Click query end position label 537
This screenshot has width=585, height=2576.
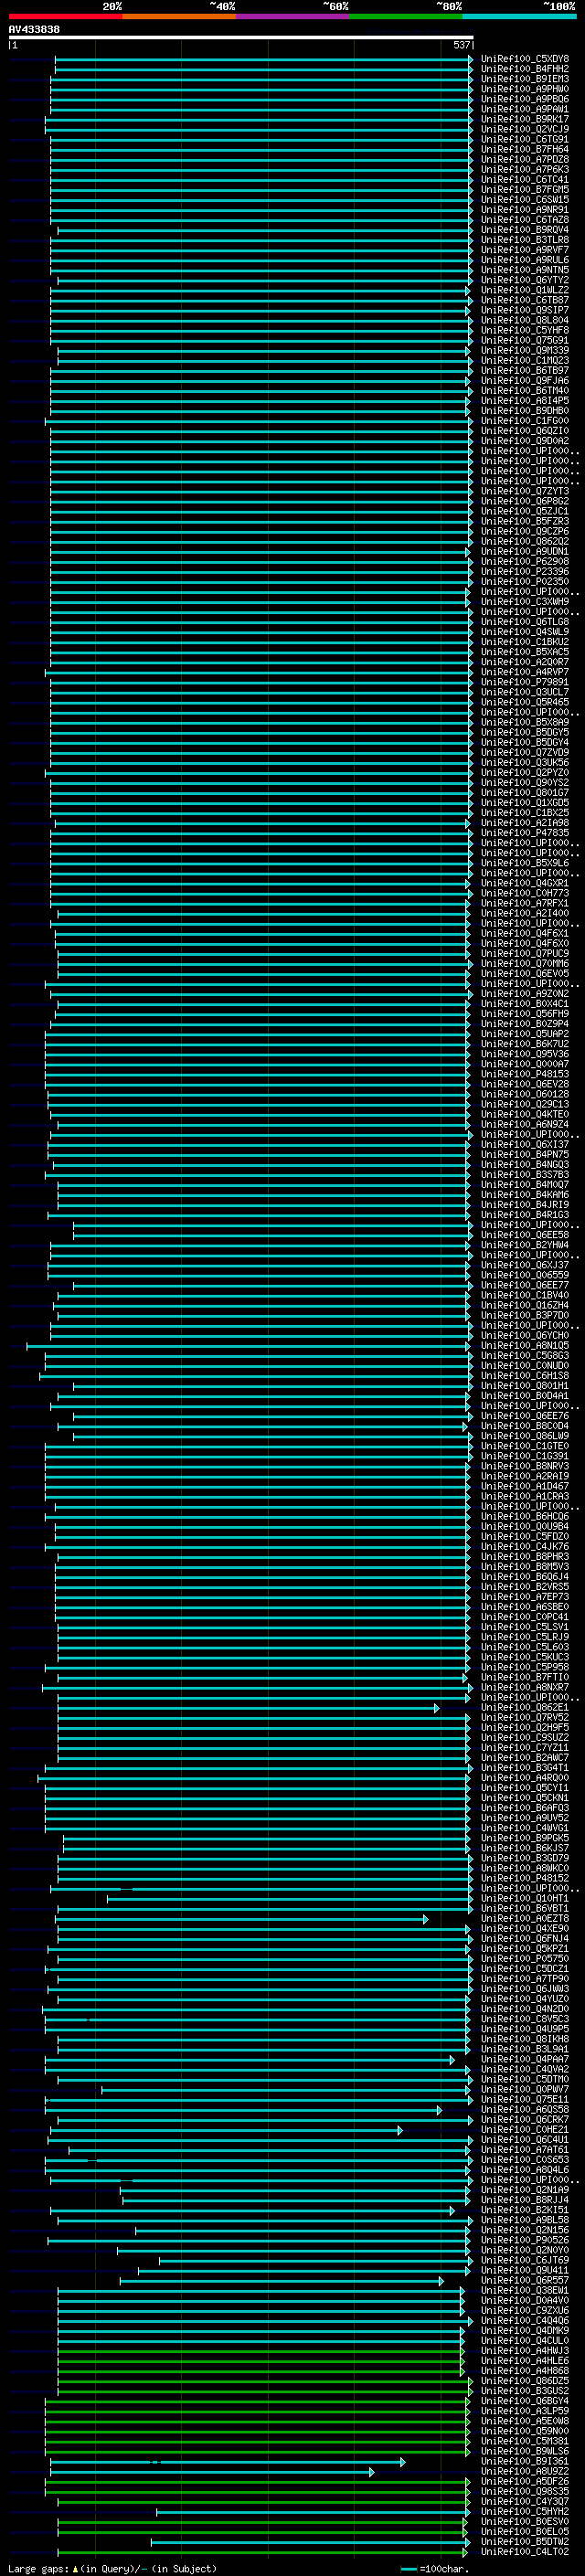tap(461, 45)
